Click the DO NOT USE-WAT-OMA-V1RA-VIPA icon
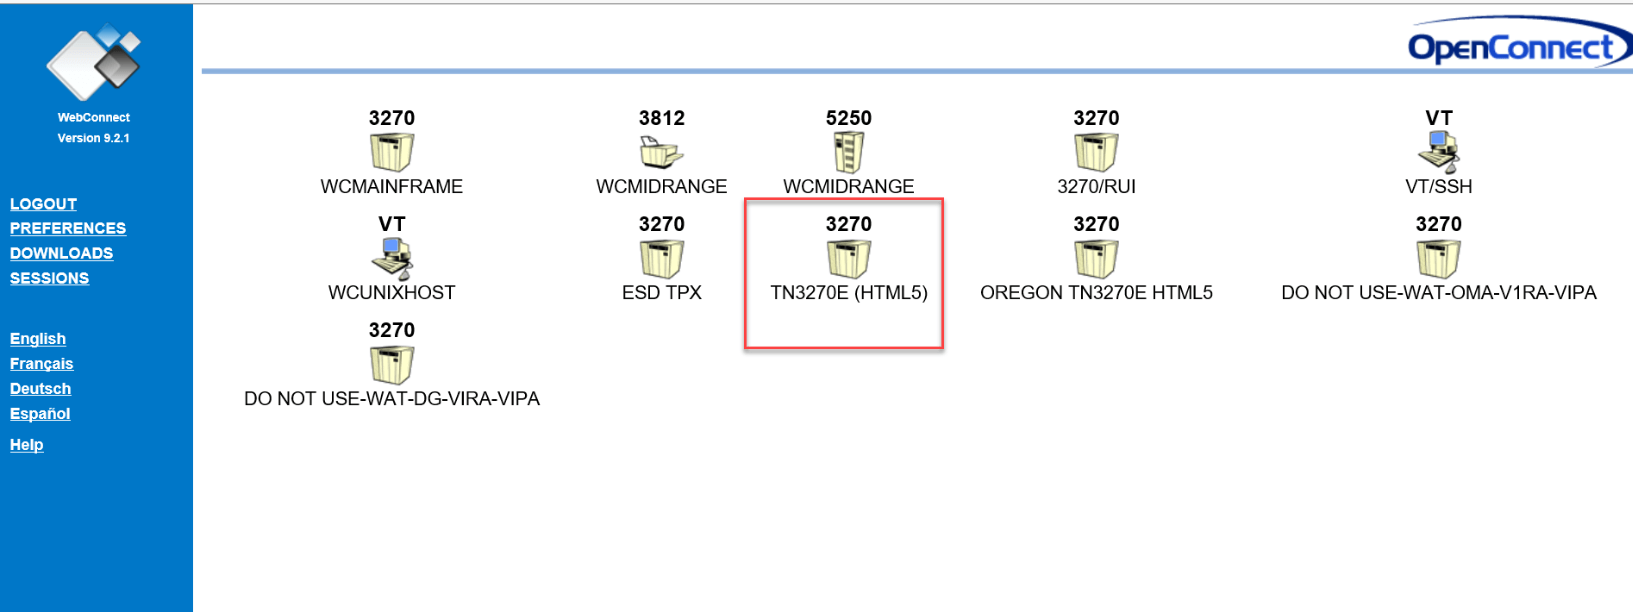The width and height of the screenshot is (1633, 612). [1439, 259]
